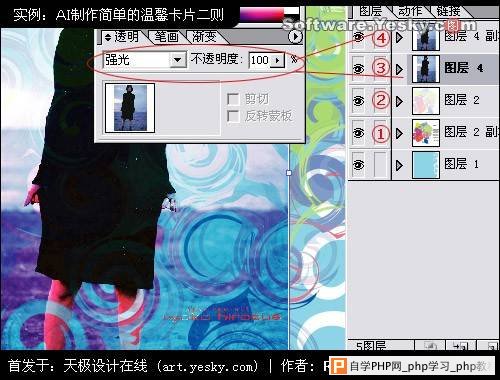Screen dimensions: 500x380
Task: Click the create new layer icon
Action: tap(491, 346)
